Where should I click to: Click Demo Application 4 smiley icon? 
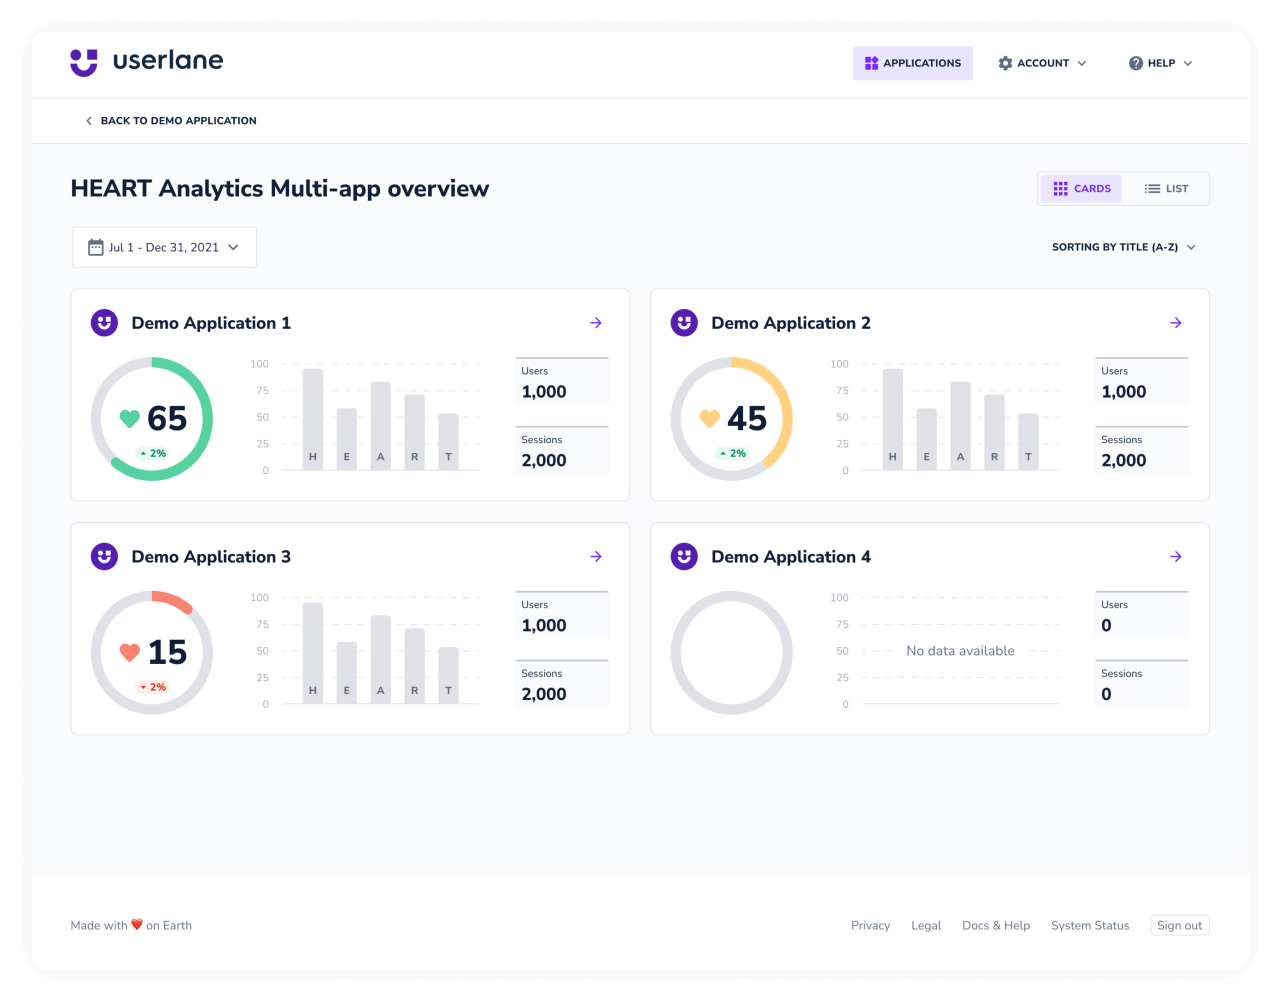[x=684, y=557]
